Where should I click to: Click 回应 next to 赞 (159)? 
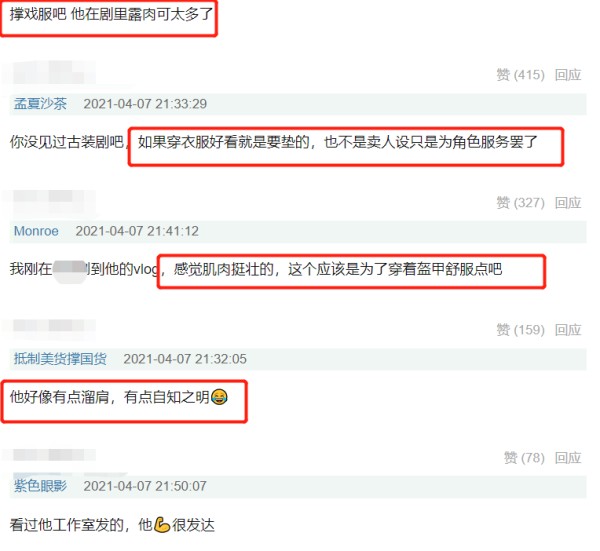568,330
